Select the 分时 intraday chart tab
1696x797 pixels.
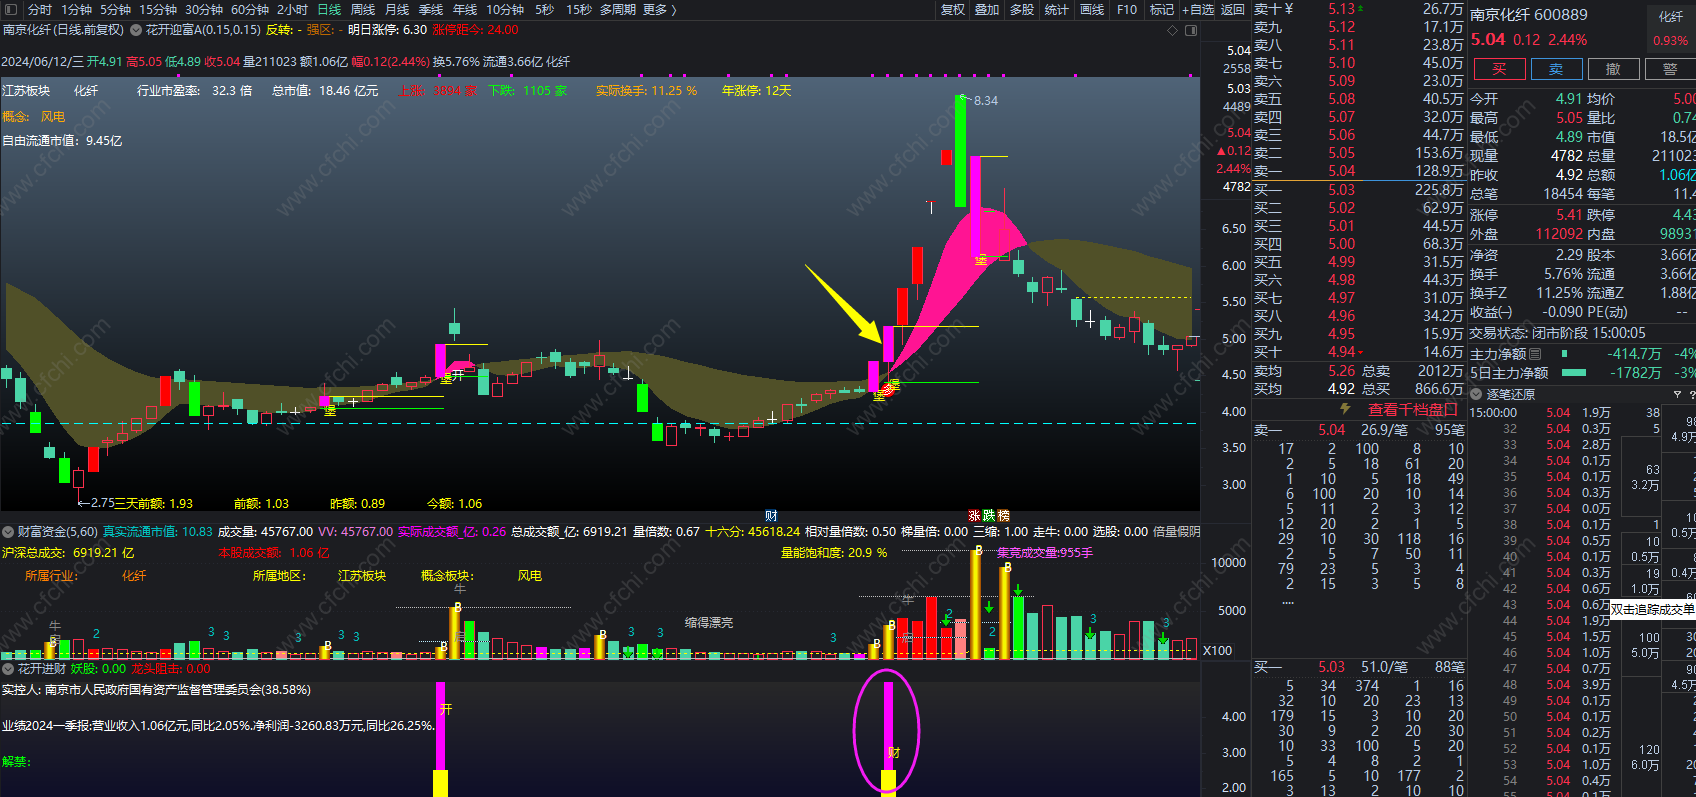[40, 9]
